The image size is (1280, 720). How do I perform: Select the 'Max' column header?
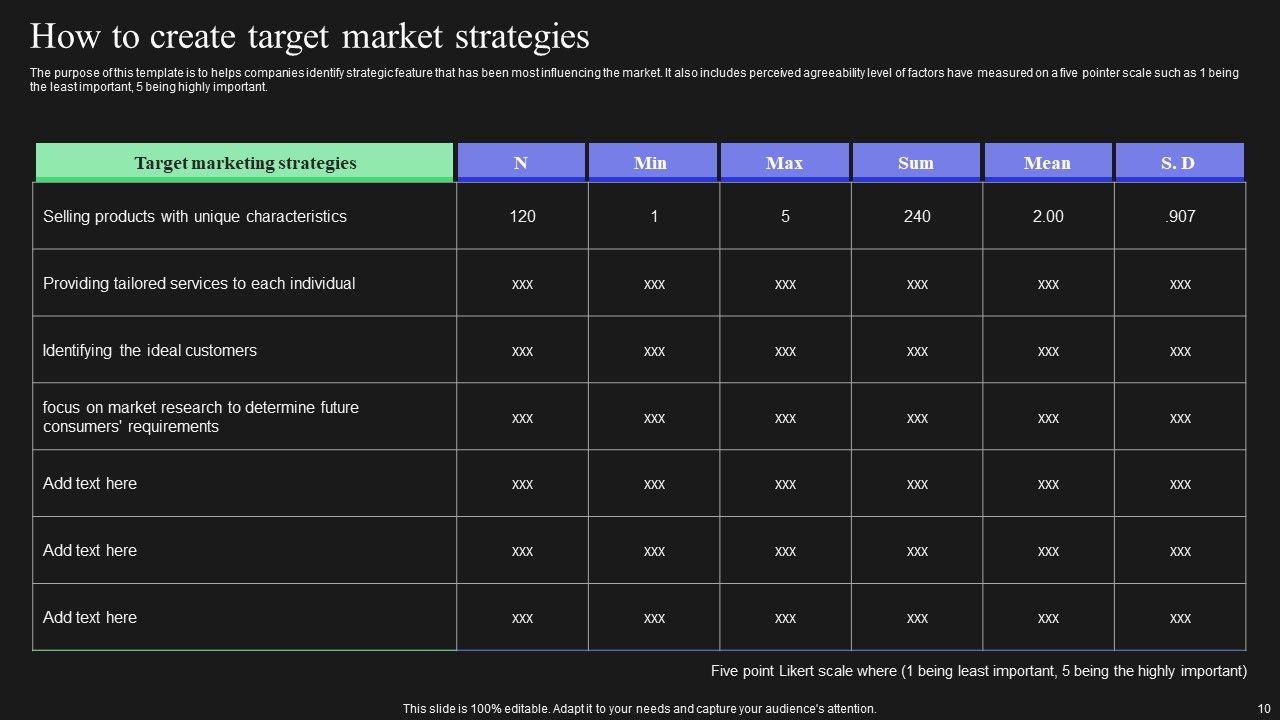[x=784, y=163]
